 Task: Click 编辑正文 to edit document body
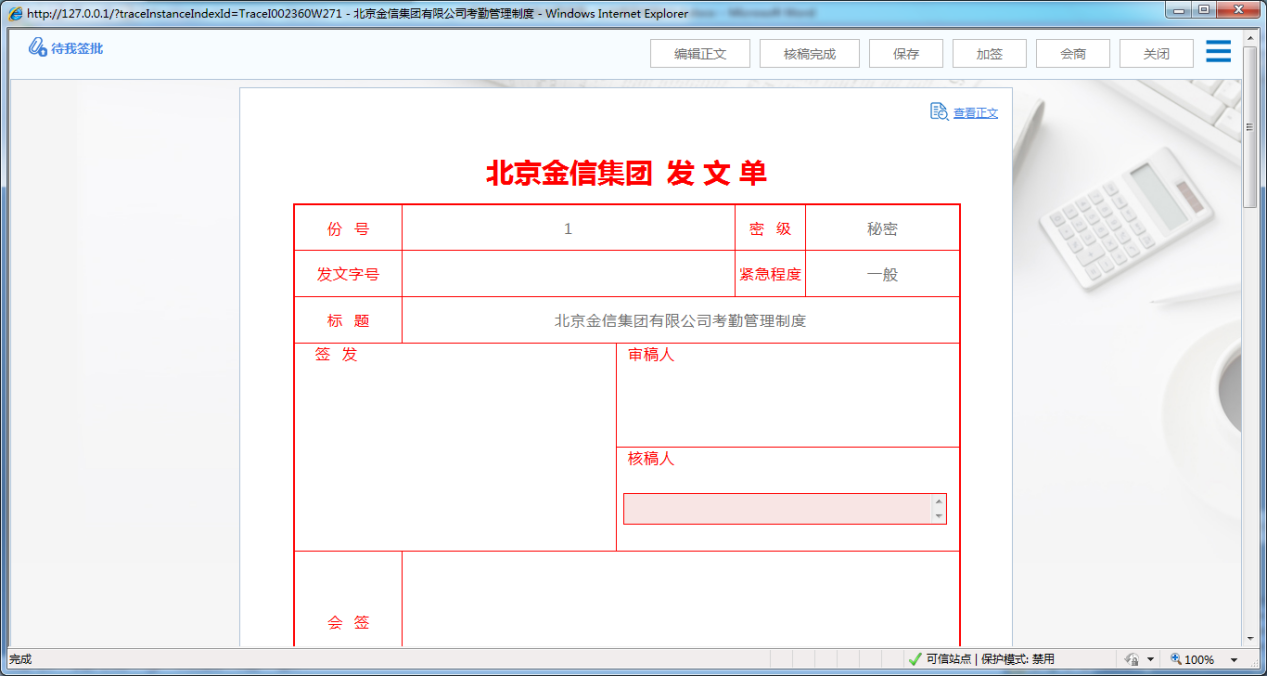(x=700, y=53)
